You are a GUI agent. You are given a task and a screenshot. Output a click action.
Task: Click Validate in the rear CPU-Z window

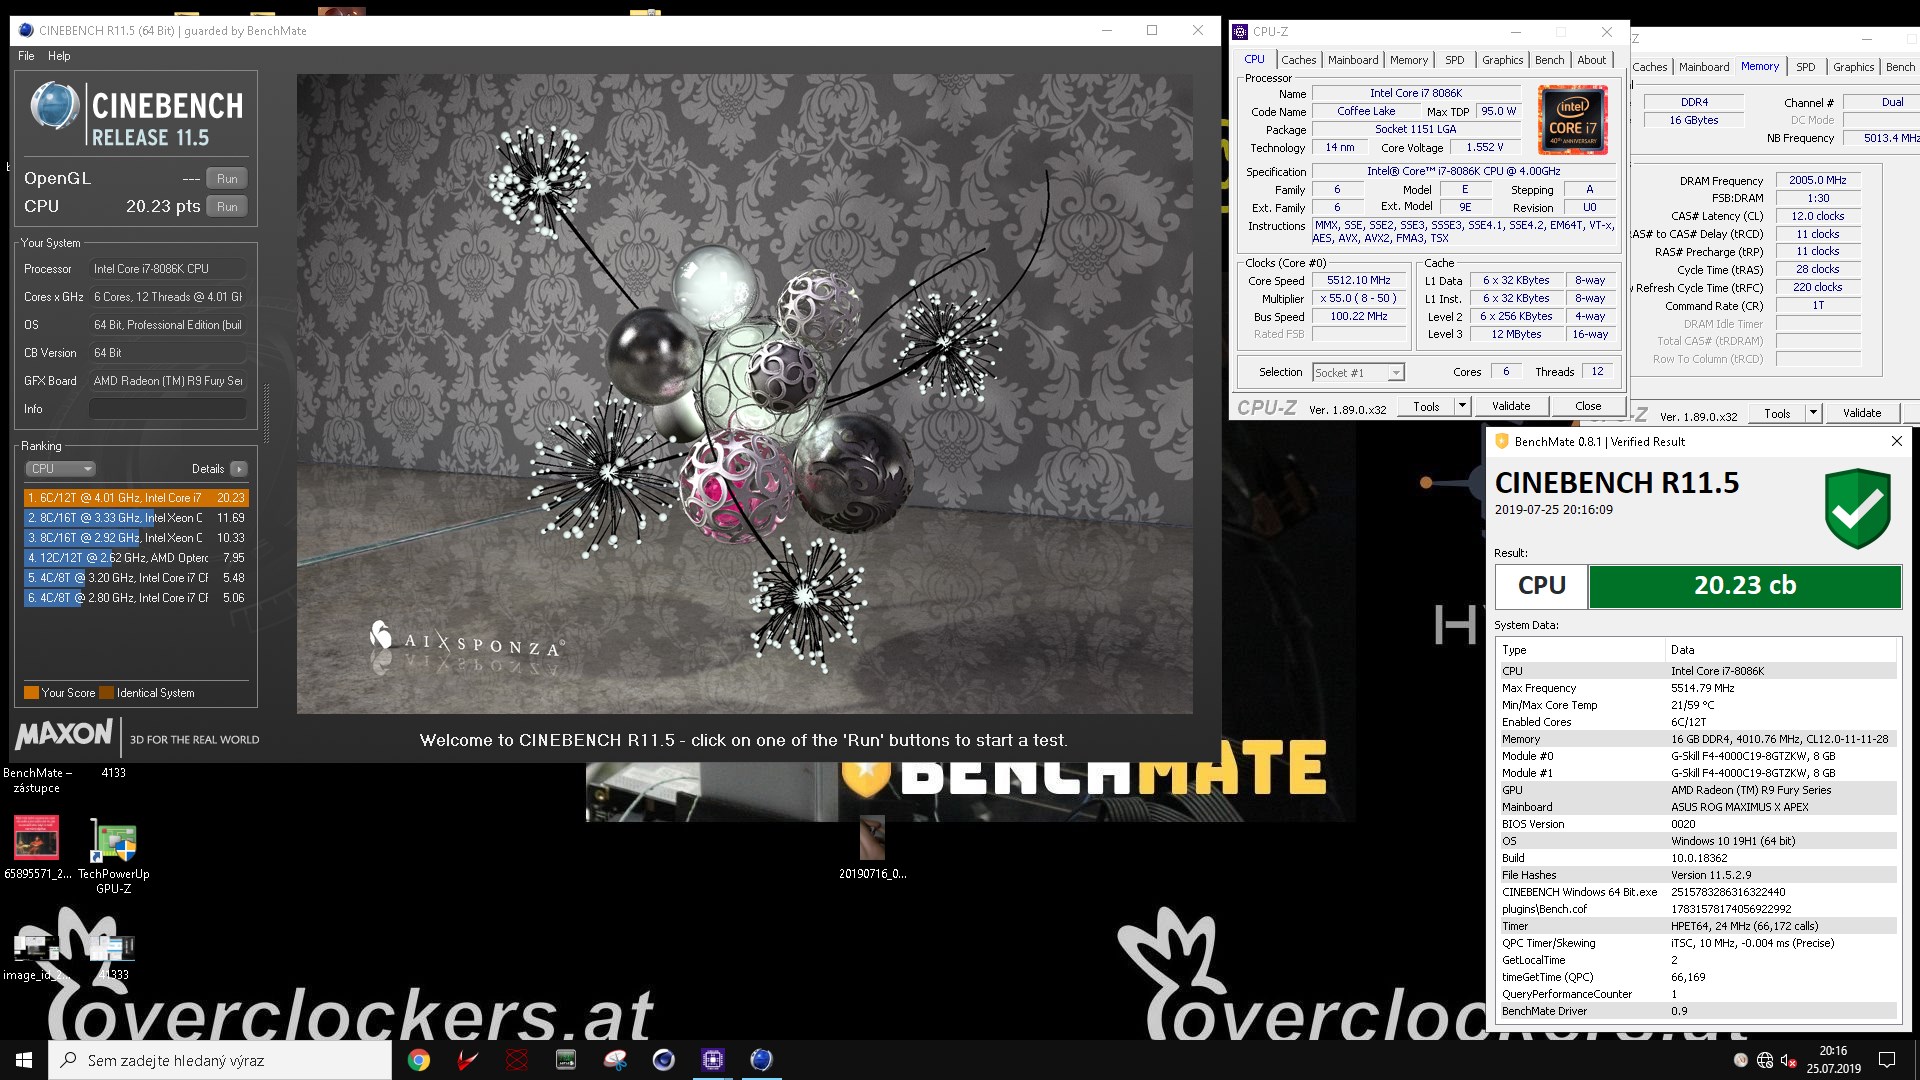tap(1862, 413)
